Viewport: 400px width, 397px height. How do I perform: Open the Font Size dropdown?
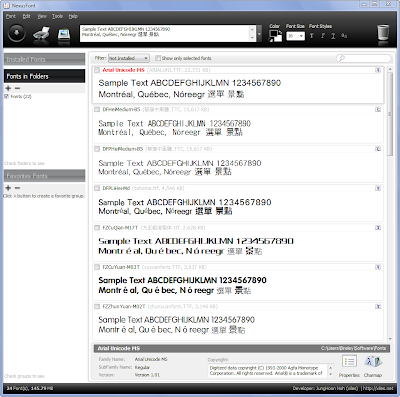coord(295,36)
